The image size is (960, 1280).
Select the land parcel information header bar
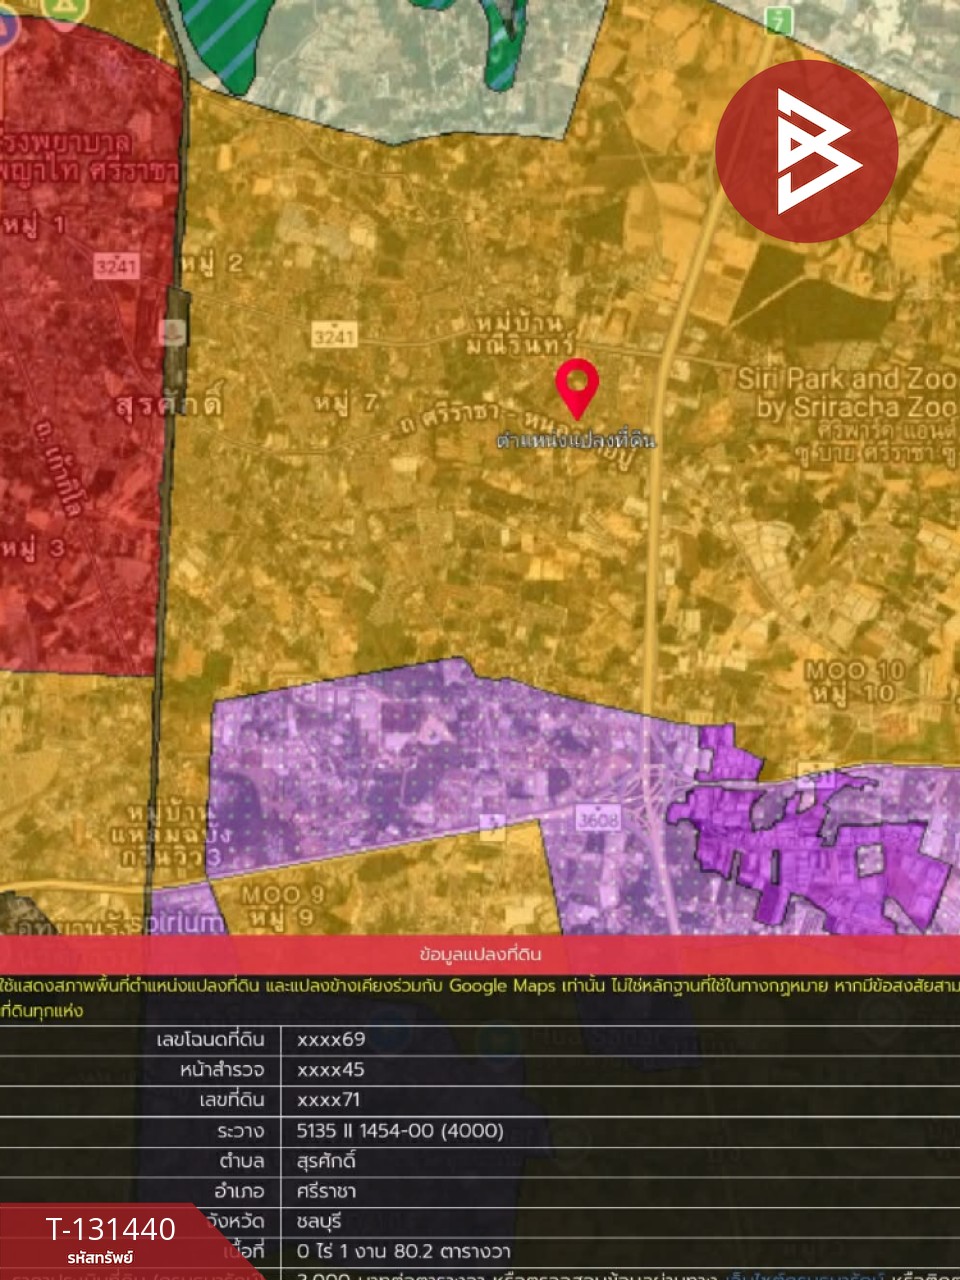coord(480,954)
